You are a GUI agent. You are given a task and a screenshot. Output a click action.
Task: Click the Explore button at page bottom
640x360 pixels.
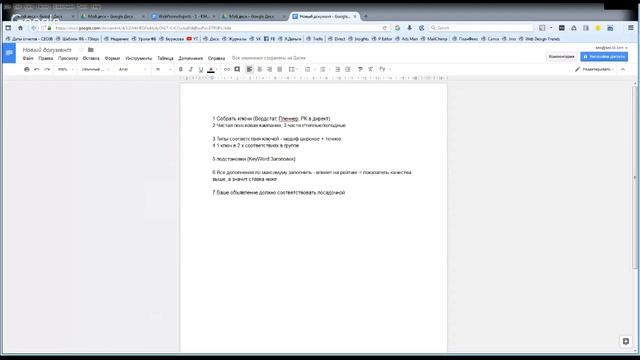click(626, 341)
